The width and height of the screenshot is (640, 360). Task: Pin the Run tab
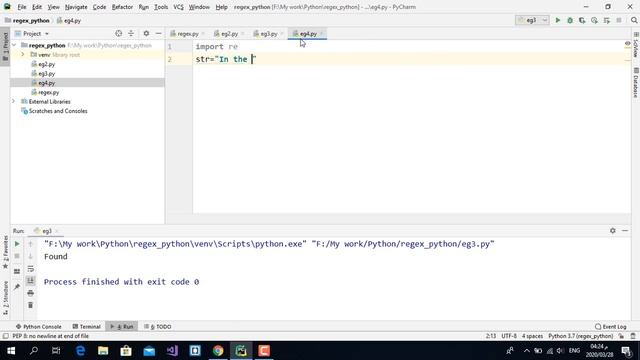[x=17, y=287]
